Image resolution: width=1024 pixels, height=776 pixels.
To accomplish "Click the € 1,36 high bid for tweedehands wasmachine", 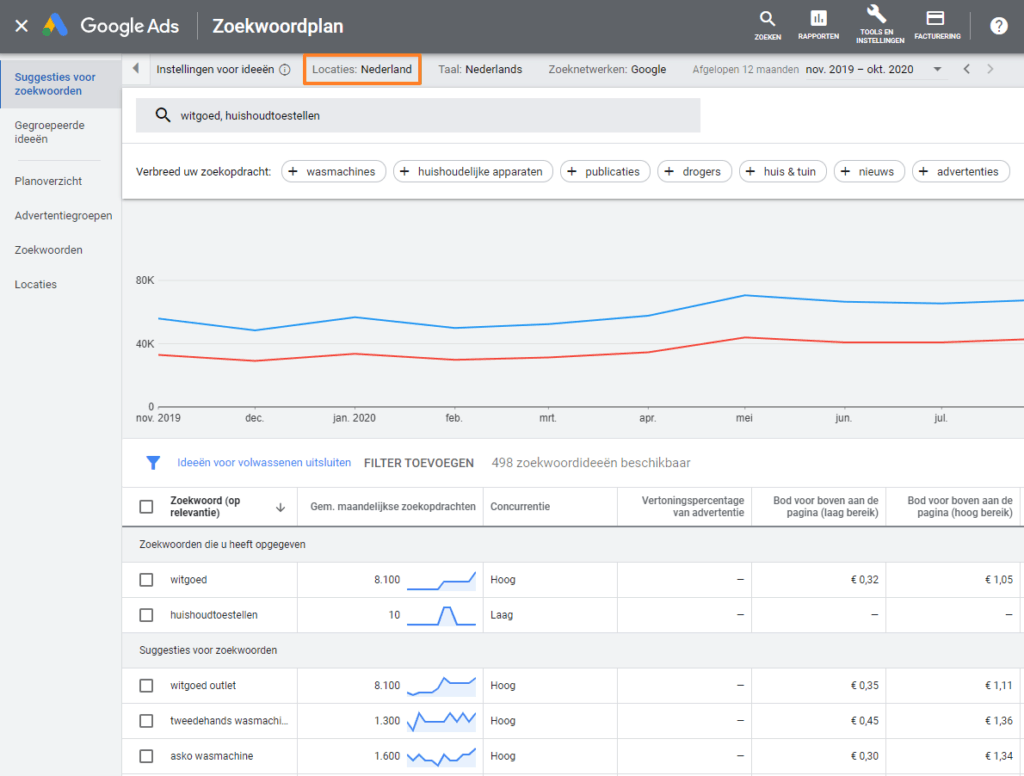I will click(x=999, y=721).
